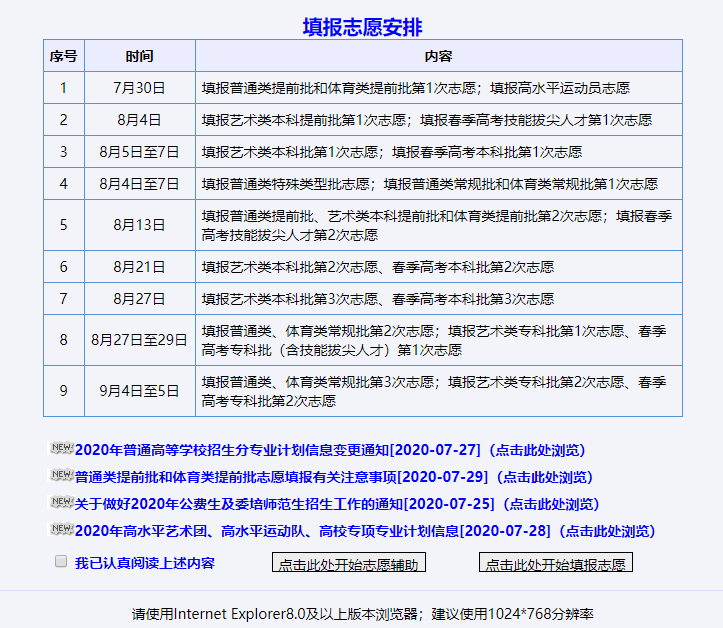Click sequence number 9 in the table
723x628 pixels.
coord(63,391)
